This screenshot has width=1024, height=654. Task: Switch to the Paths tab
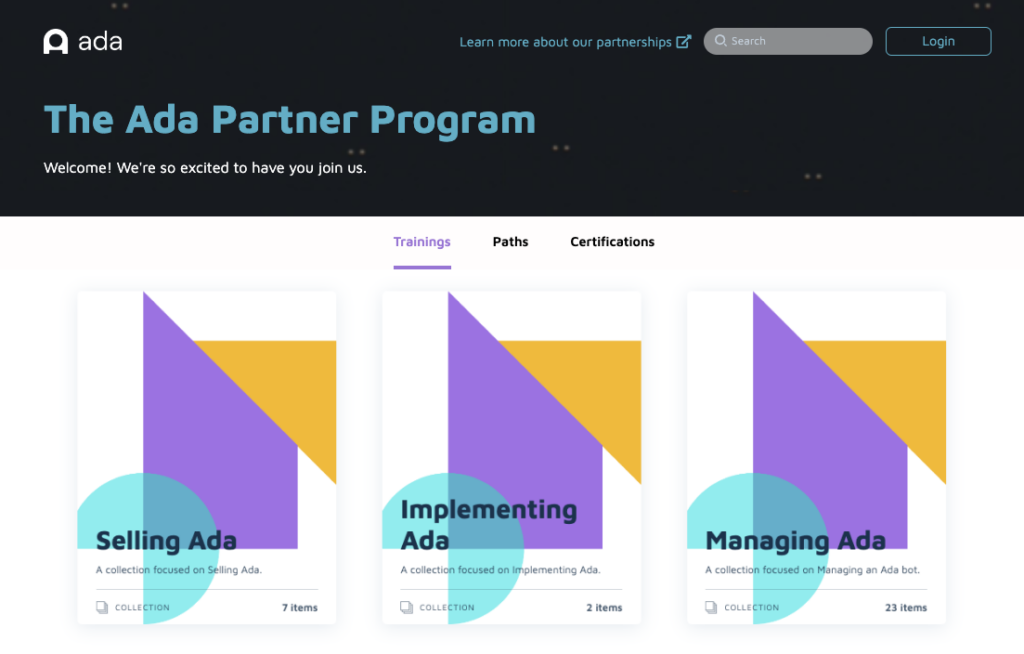(x=510, y=242)
